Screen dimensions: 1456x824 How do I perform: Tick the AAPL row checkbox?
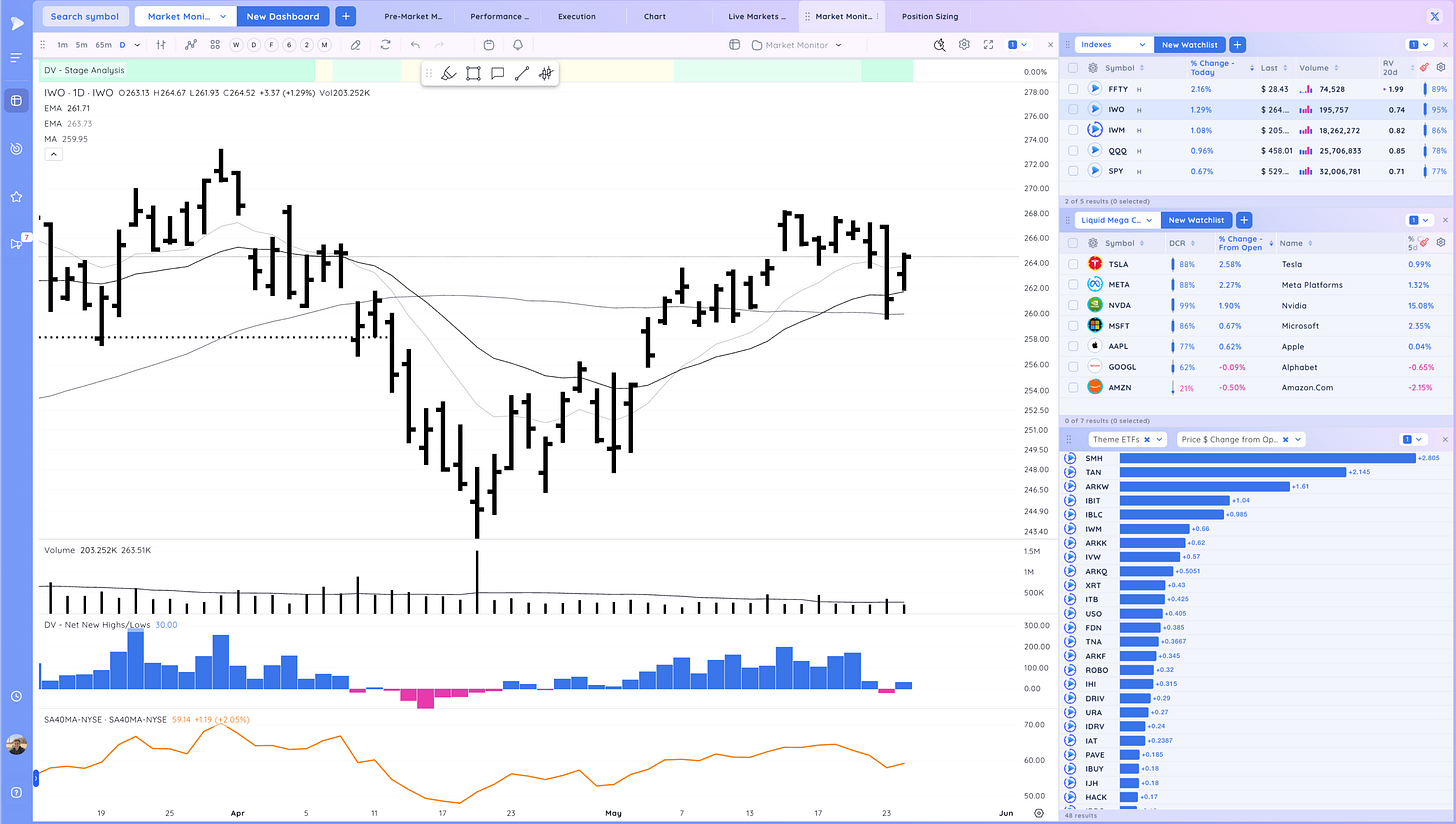click(x=1073, y=346)
